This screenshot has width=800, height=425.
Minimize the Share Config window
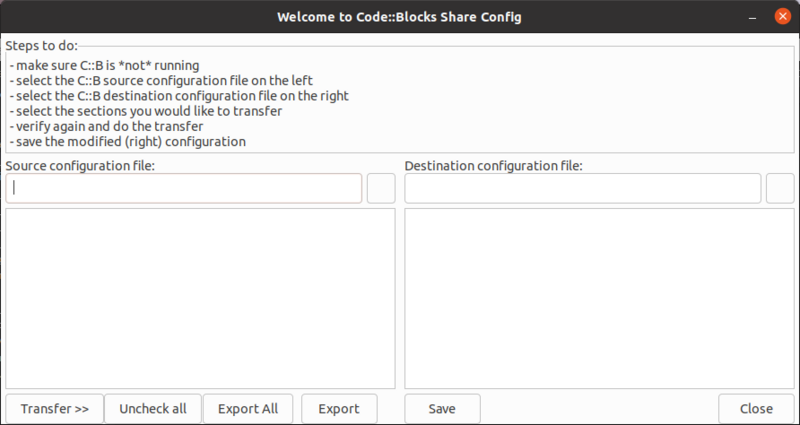point(753,17)
